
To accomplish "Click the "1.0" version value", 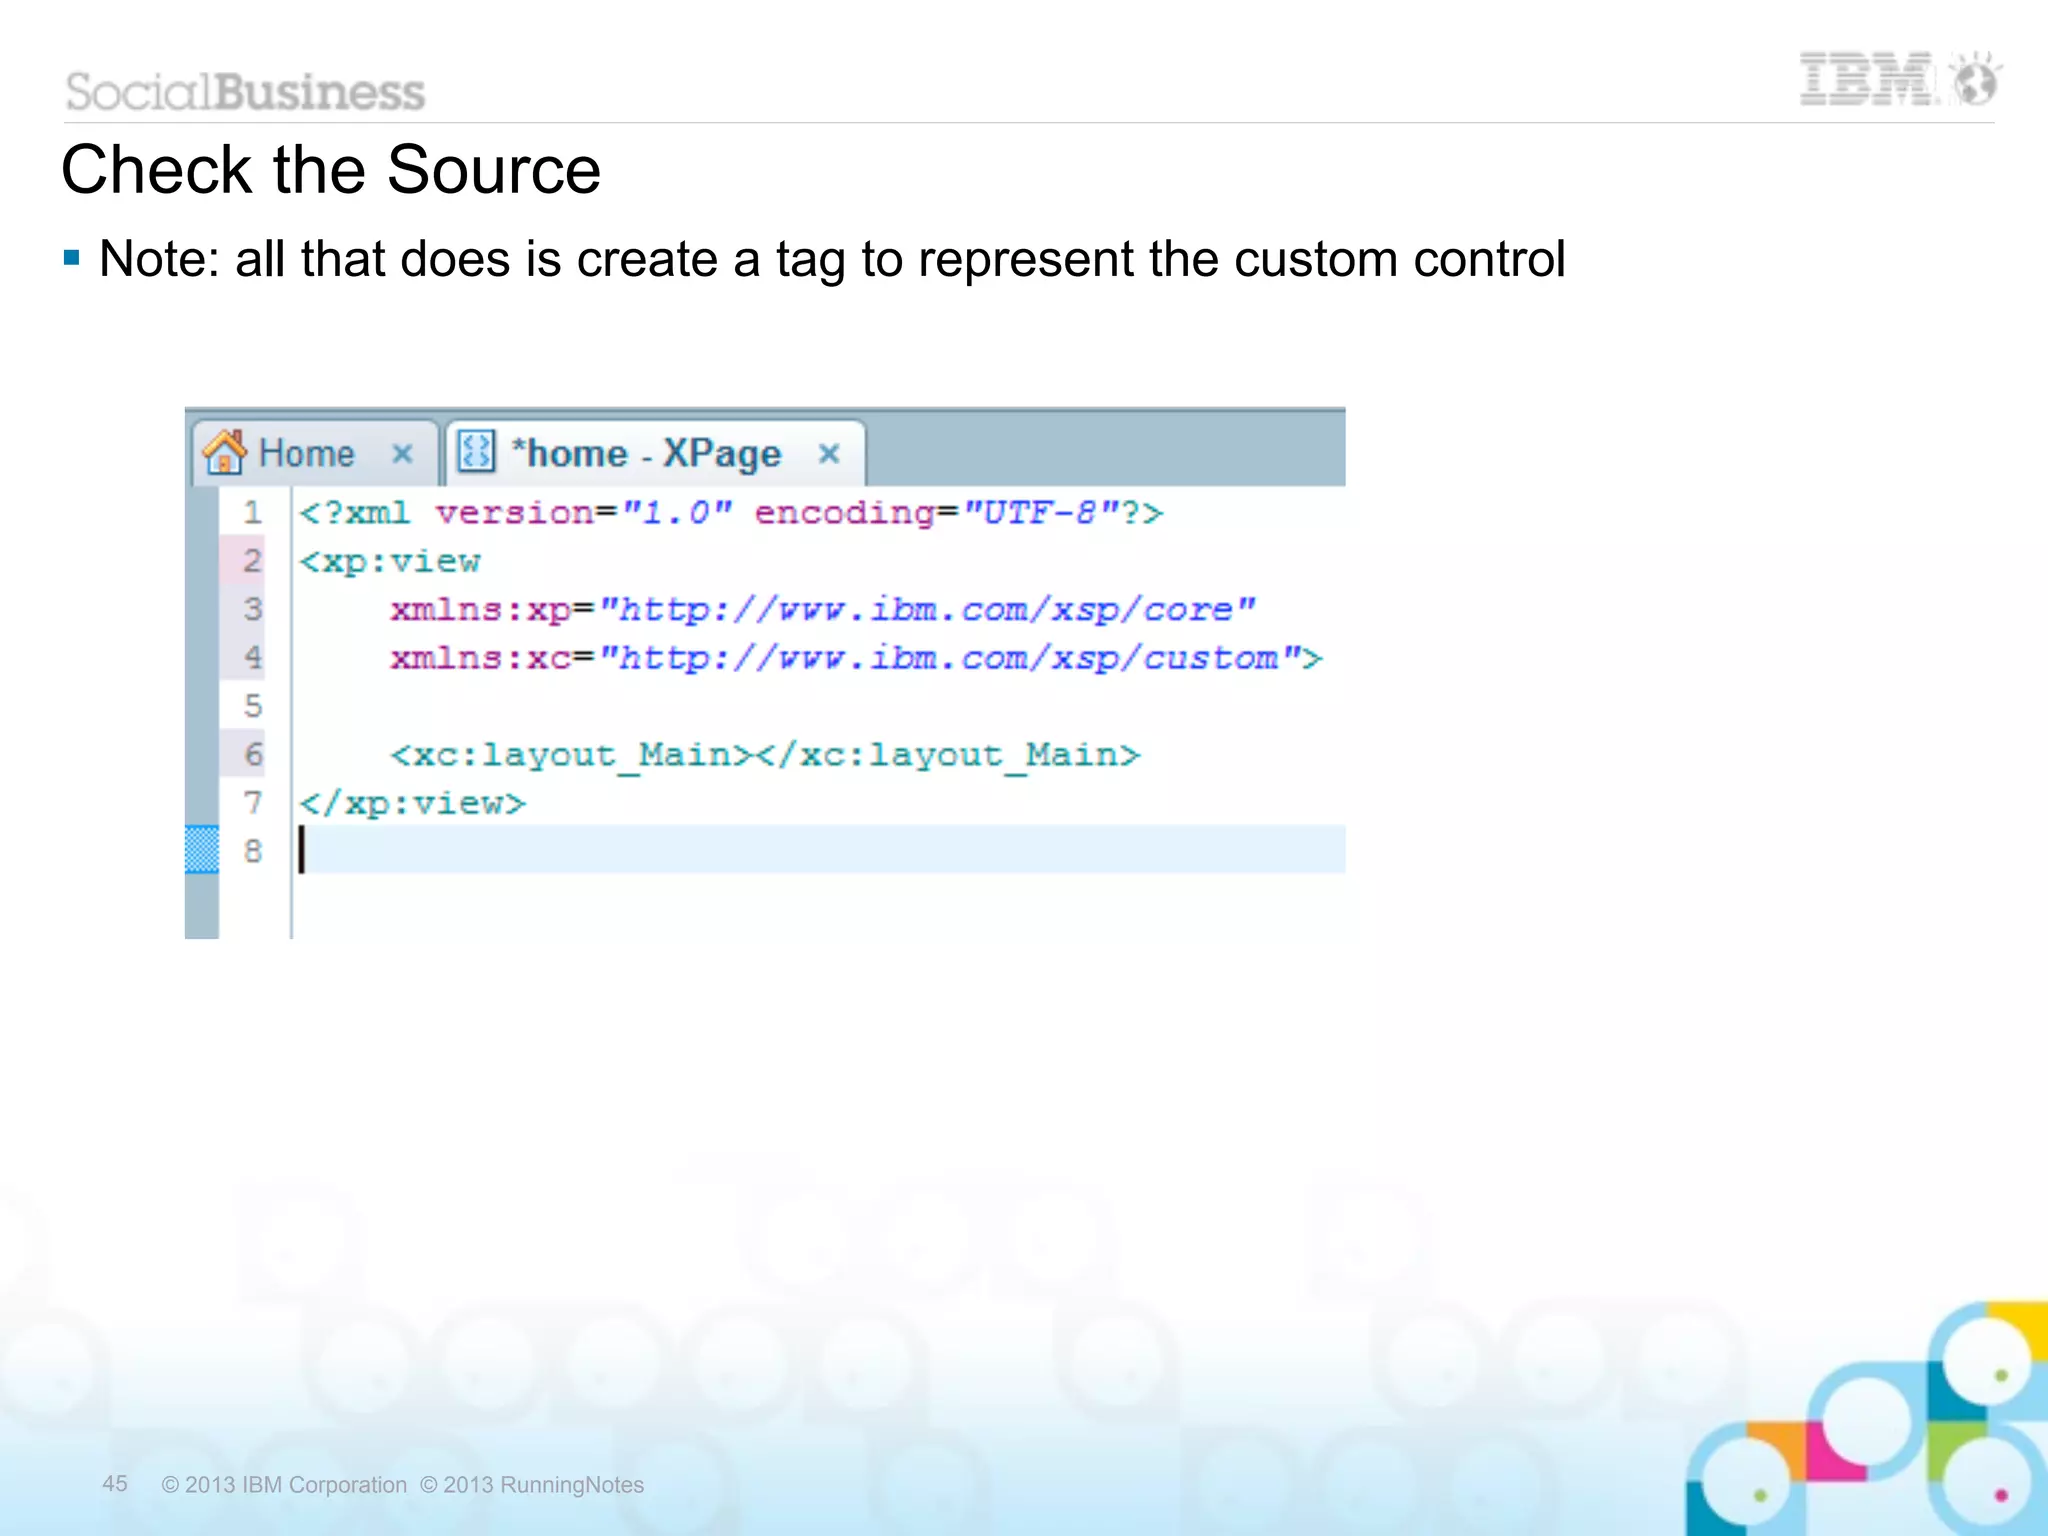I will point(677,513).
